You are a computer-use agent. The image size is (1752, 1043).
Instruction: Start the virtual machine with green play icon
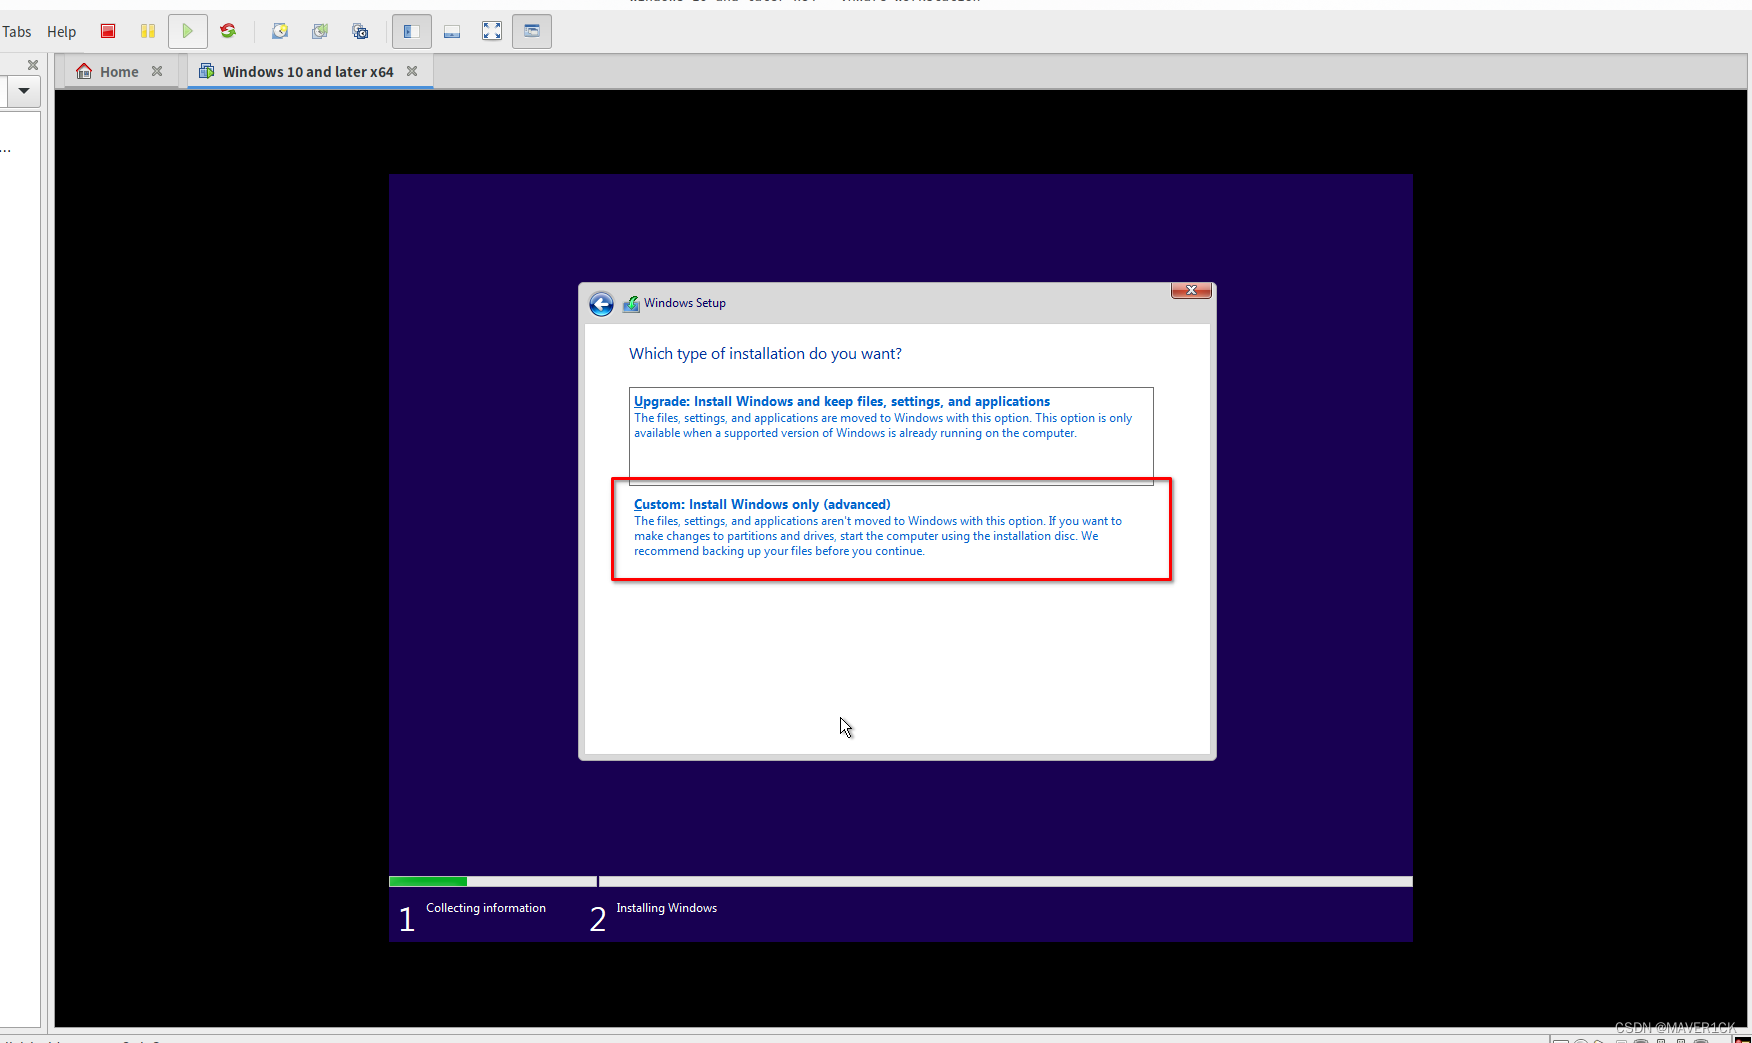point(187,31)
